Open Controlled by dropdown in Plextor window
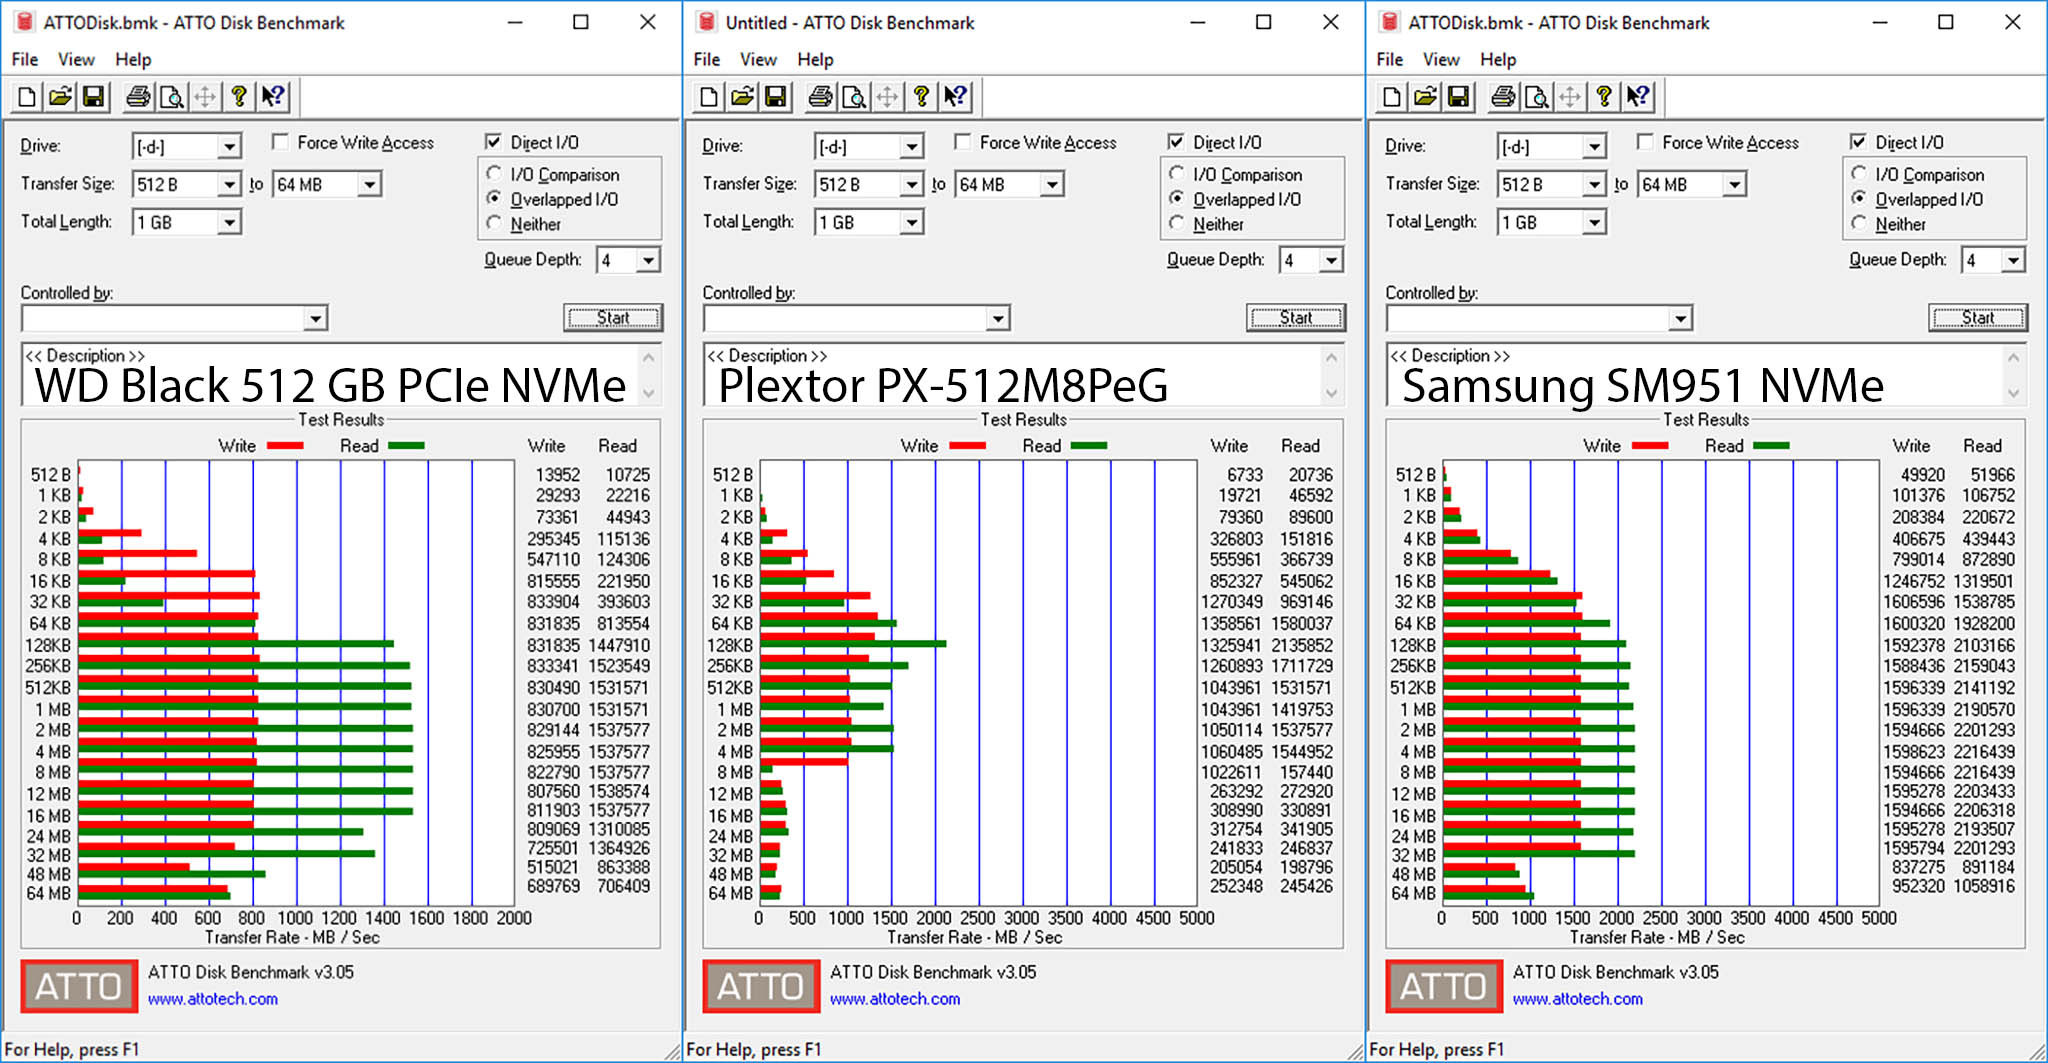Image resolution: width=2048 pixels, height=1063 pixels. click(997, 319)
